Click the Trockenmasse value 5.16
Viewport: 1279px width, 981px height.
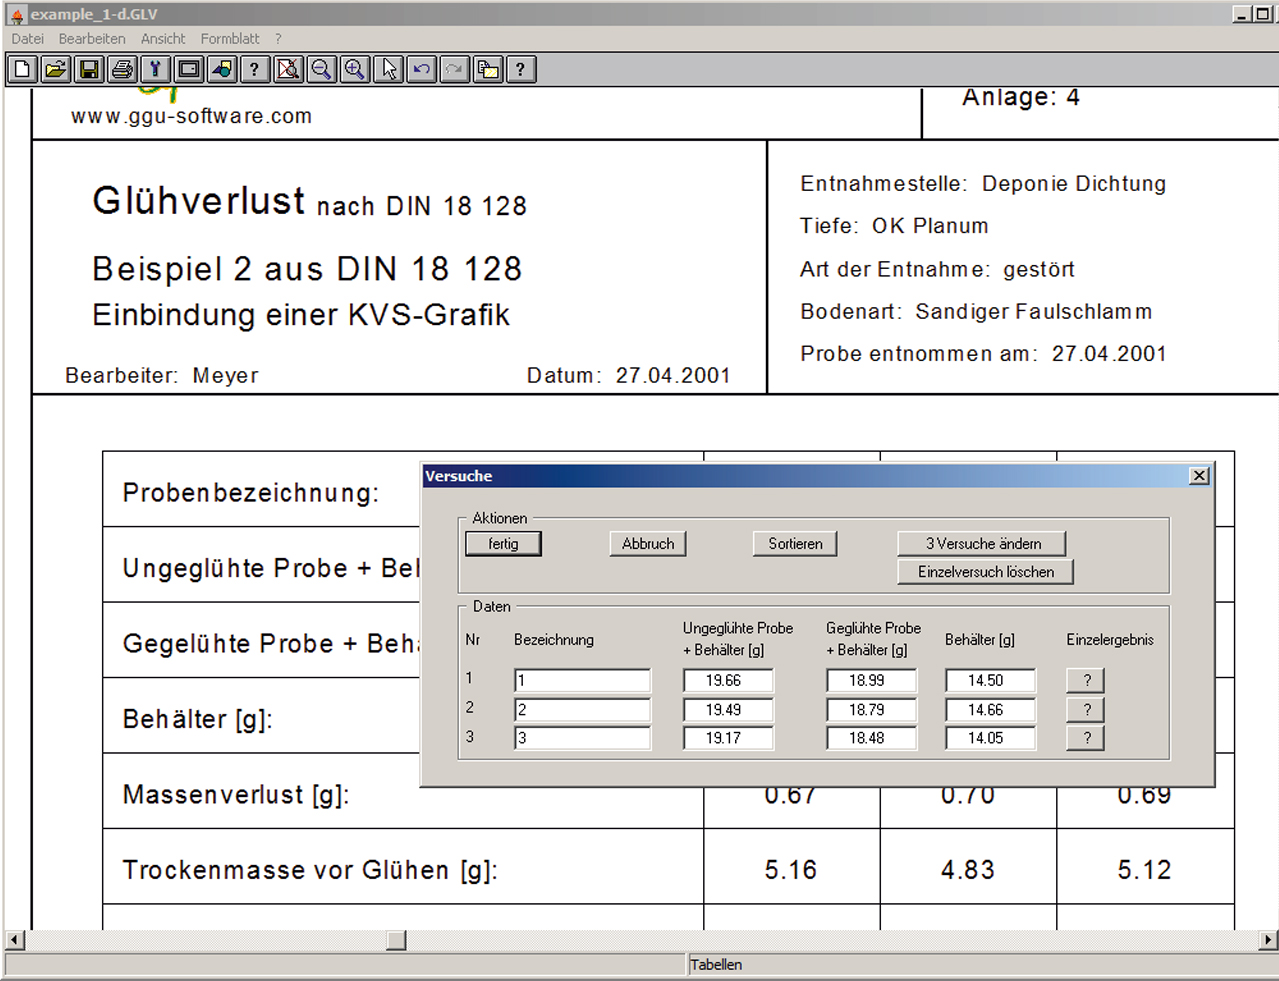coord(791,870)
